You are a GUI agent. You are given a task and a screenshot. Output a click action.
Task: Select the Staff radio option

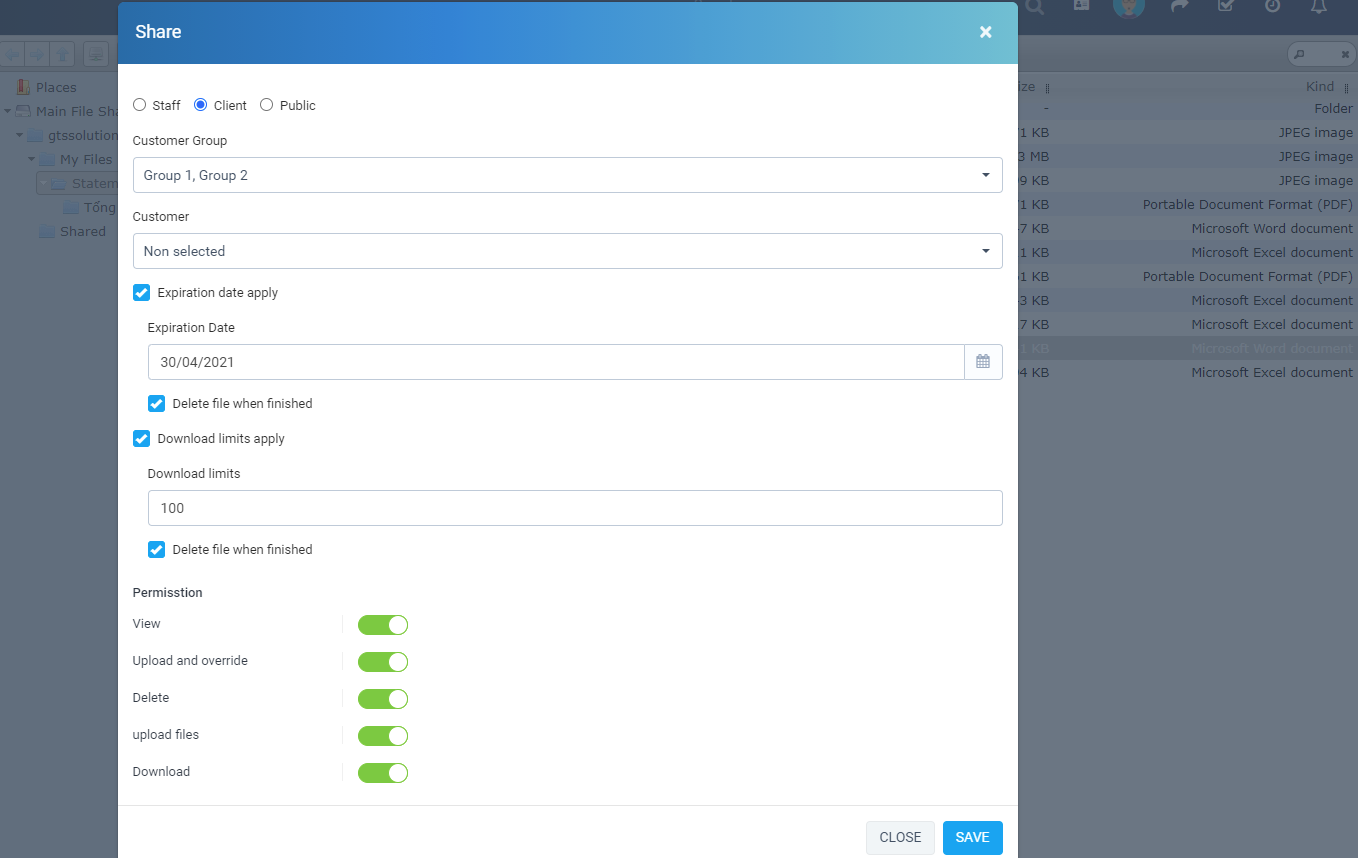[140, 105]
